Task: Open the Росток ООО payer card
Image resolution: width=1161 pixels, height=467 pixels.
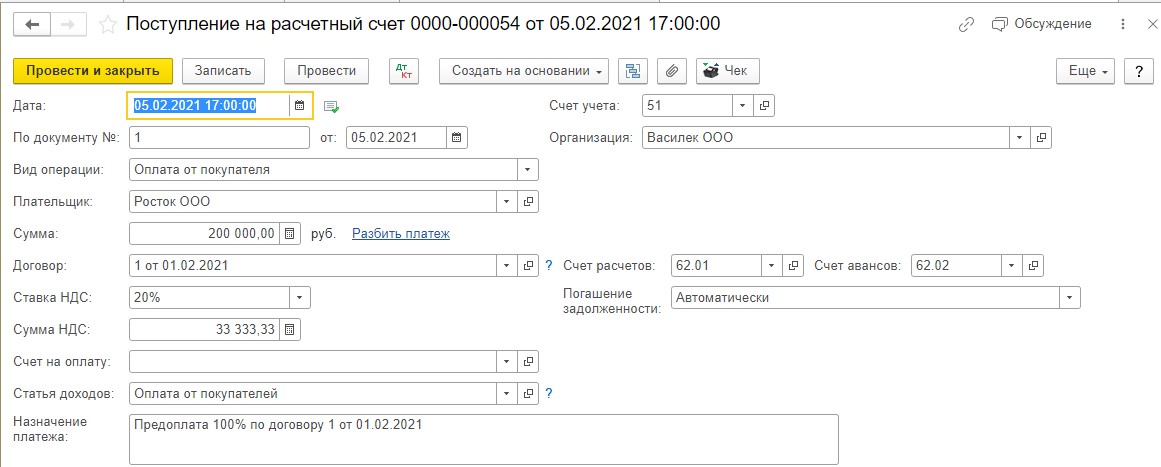Action: pyautogui.click(x=528, y=201)
